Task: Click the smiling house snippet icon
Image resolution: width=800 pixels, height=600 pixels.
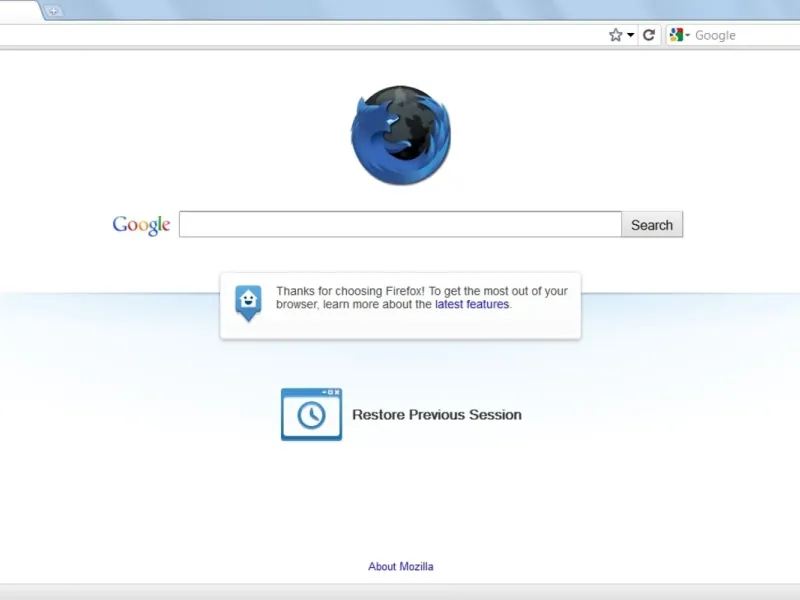Action: pyautogui.click(x=248, y=303)
